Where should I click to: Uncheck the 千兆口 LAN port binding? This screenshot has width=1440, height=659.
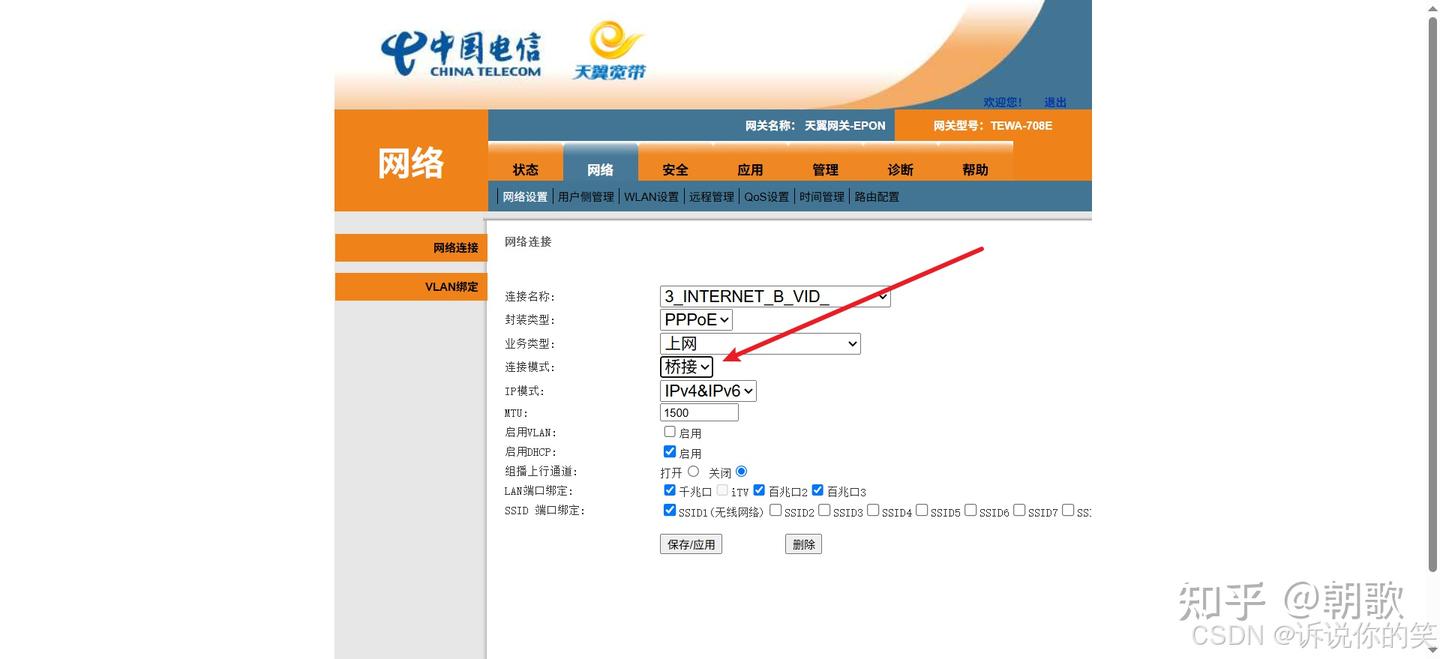tap(670, 490)
